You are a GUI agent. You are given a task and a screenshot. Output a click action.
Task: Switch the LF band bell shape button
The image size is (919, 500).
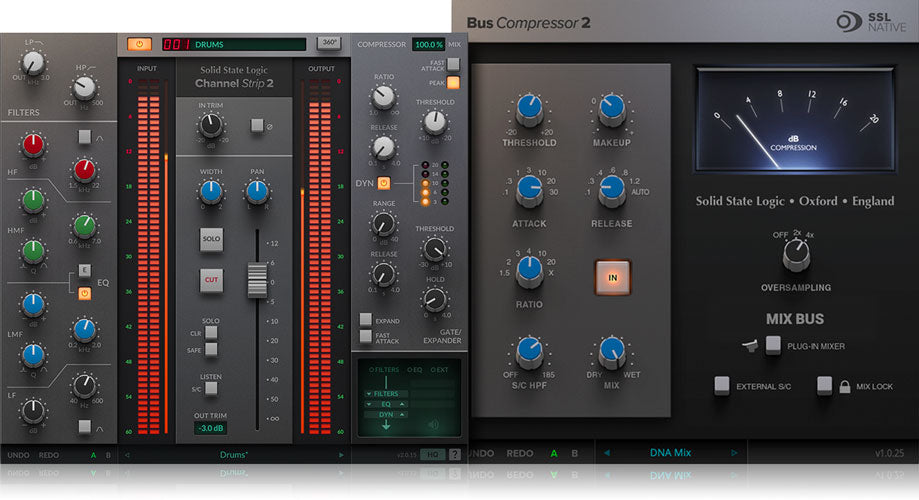tap(84, 426)
